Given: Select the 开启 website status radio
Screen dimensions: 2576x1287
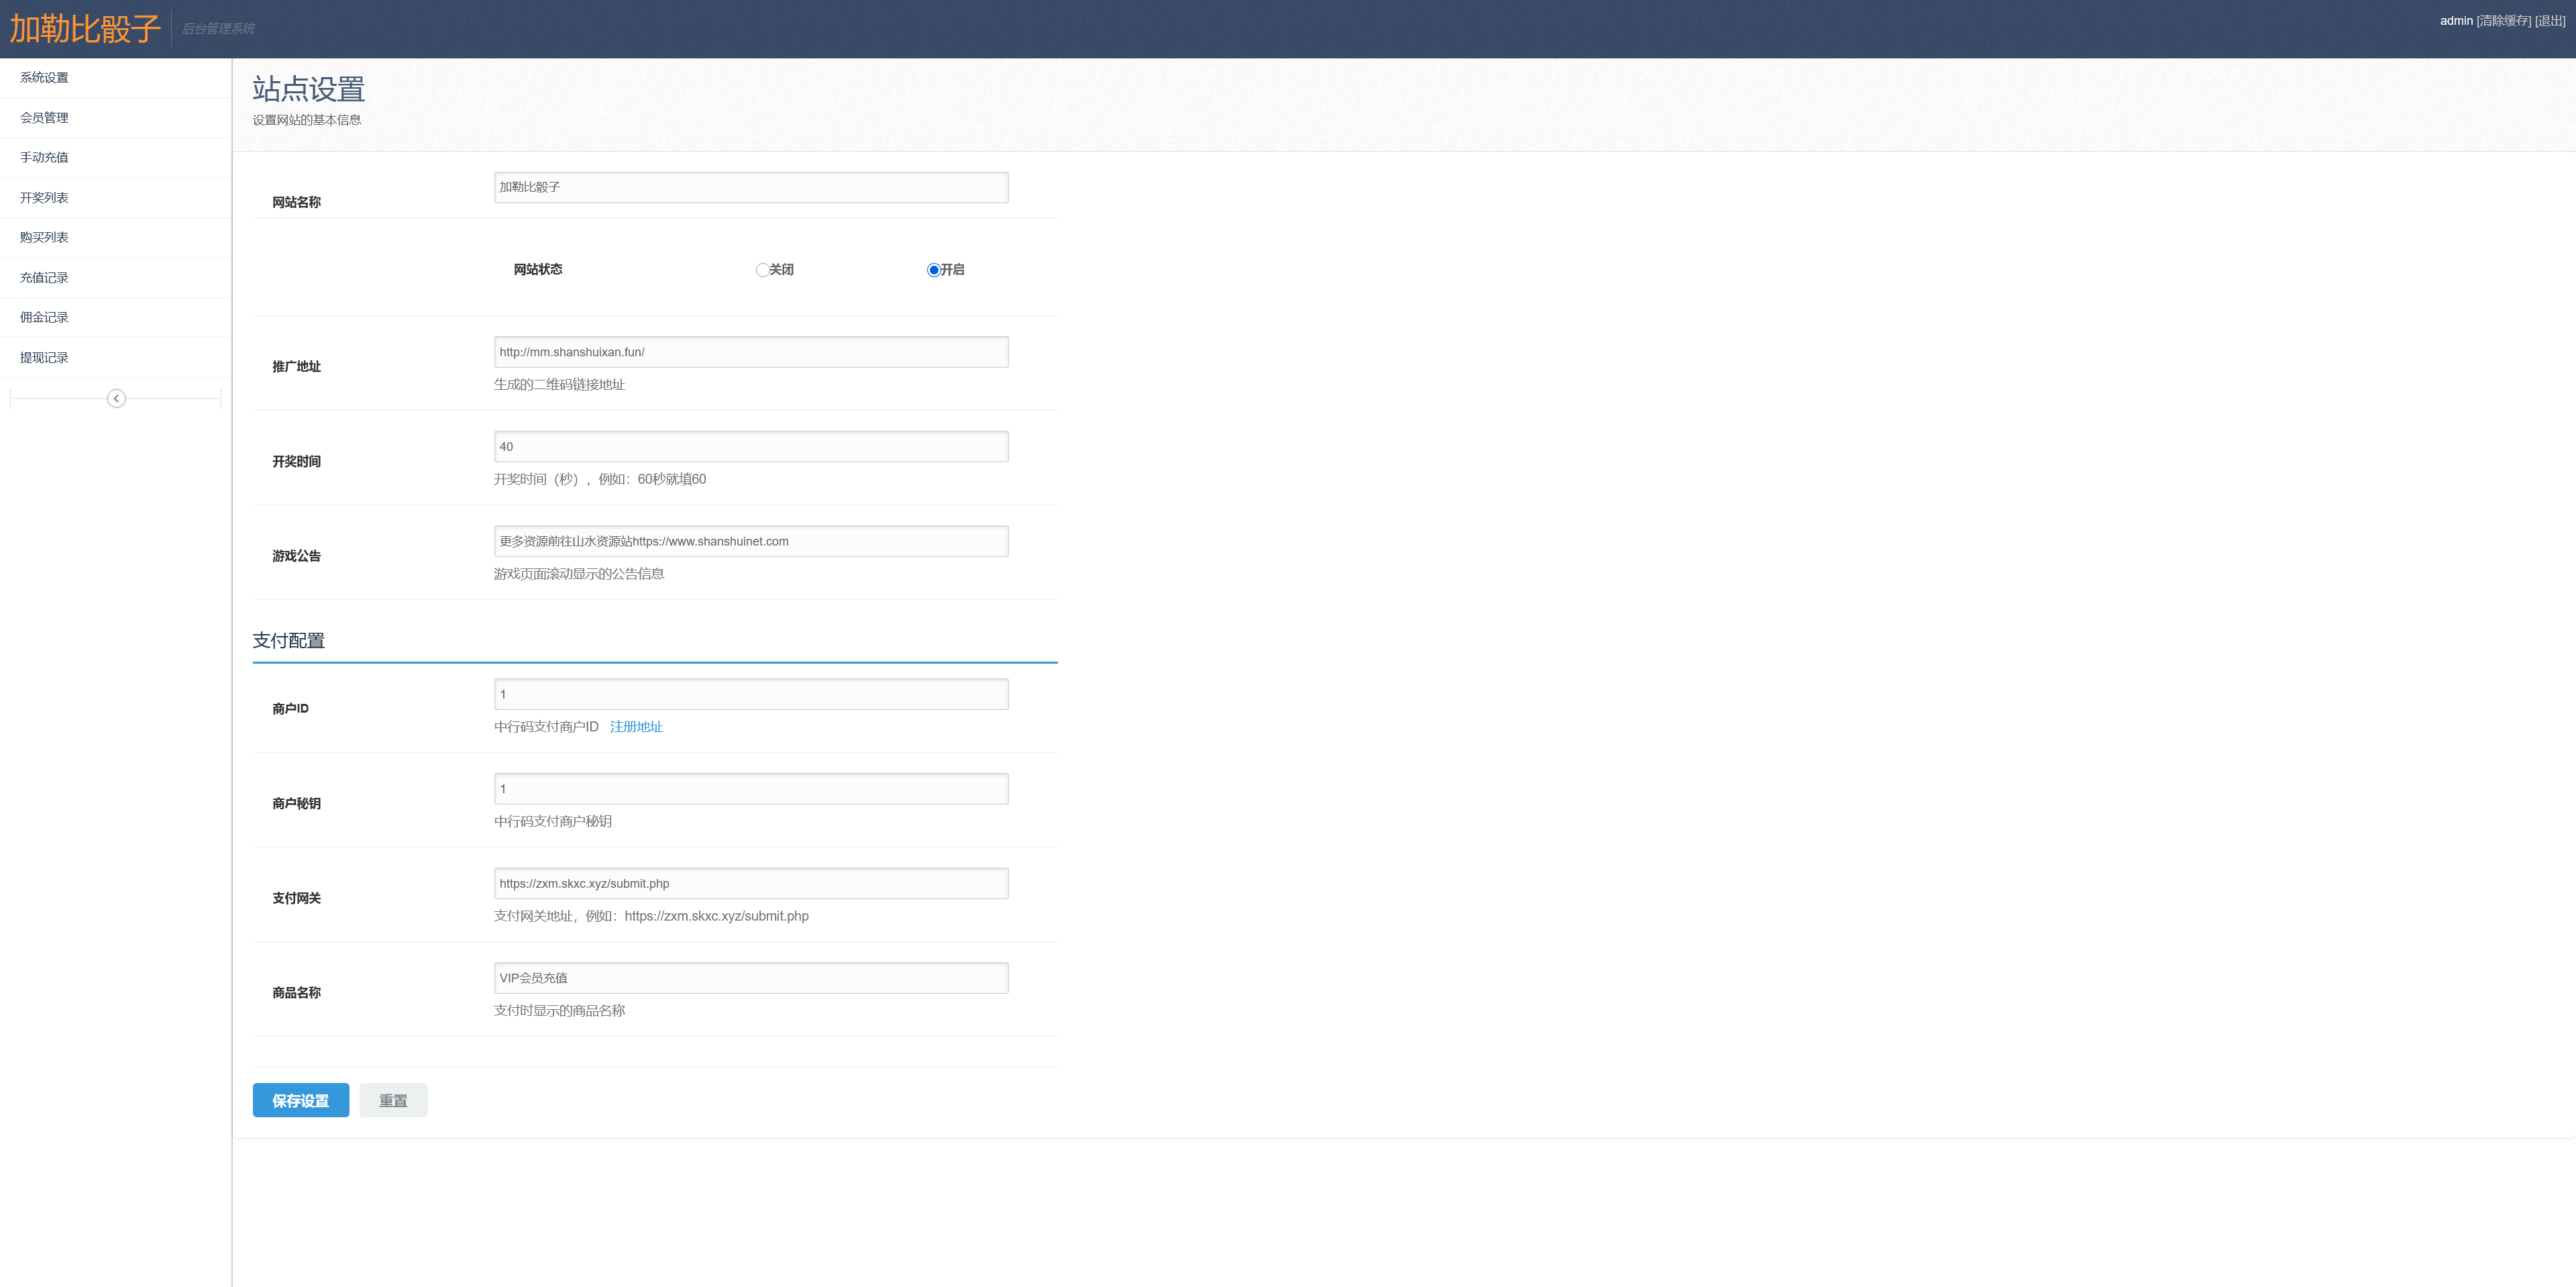Looking at the screenshot, I should point(933,270).
